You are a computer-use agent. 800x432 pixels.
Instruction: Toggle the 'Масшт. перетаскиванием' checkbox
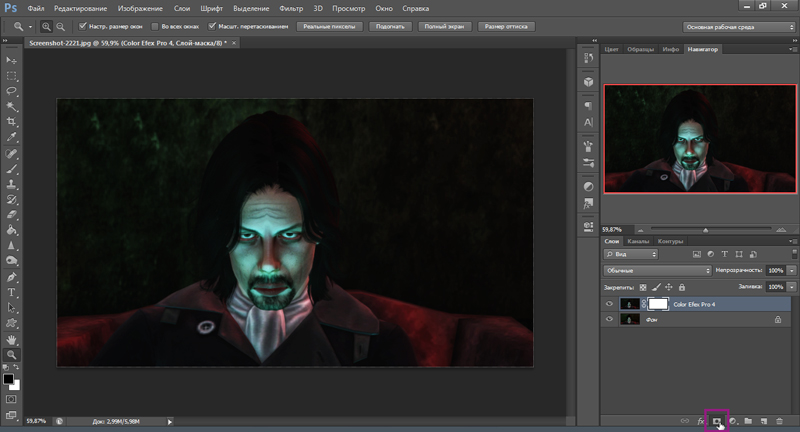212,27
